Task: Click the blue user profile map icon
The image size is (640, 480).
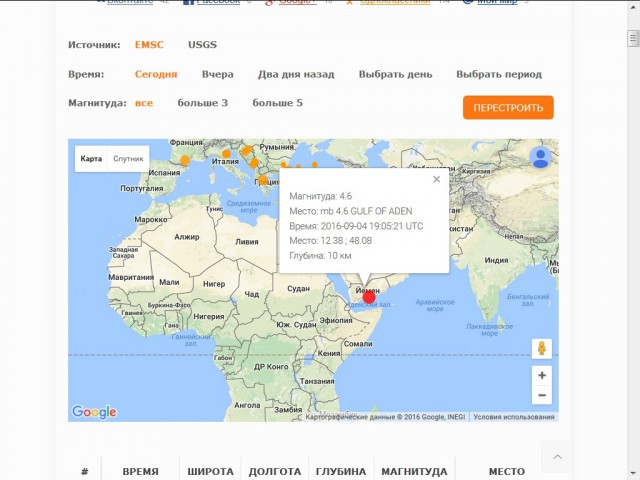Action: point(541,157)
